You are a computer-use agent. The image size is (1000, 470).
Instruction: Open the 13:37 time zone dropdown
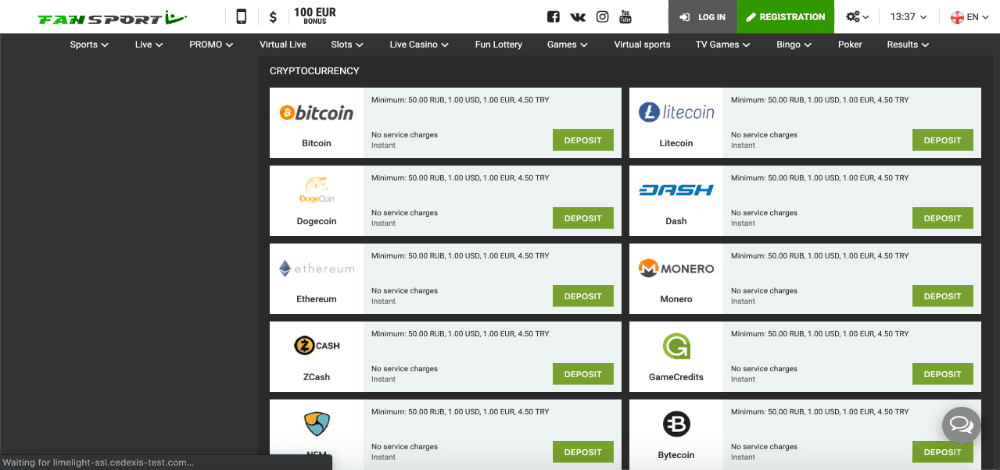tap(908, 17)
